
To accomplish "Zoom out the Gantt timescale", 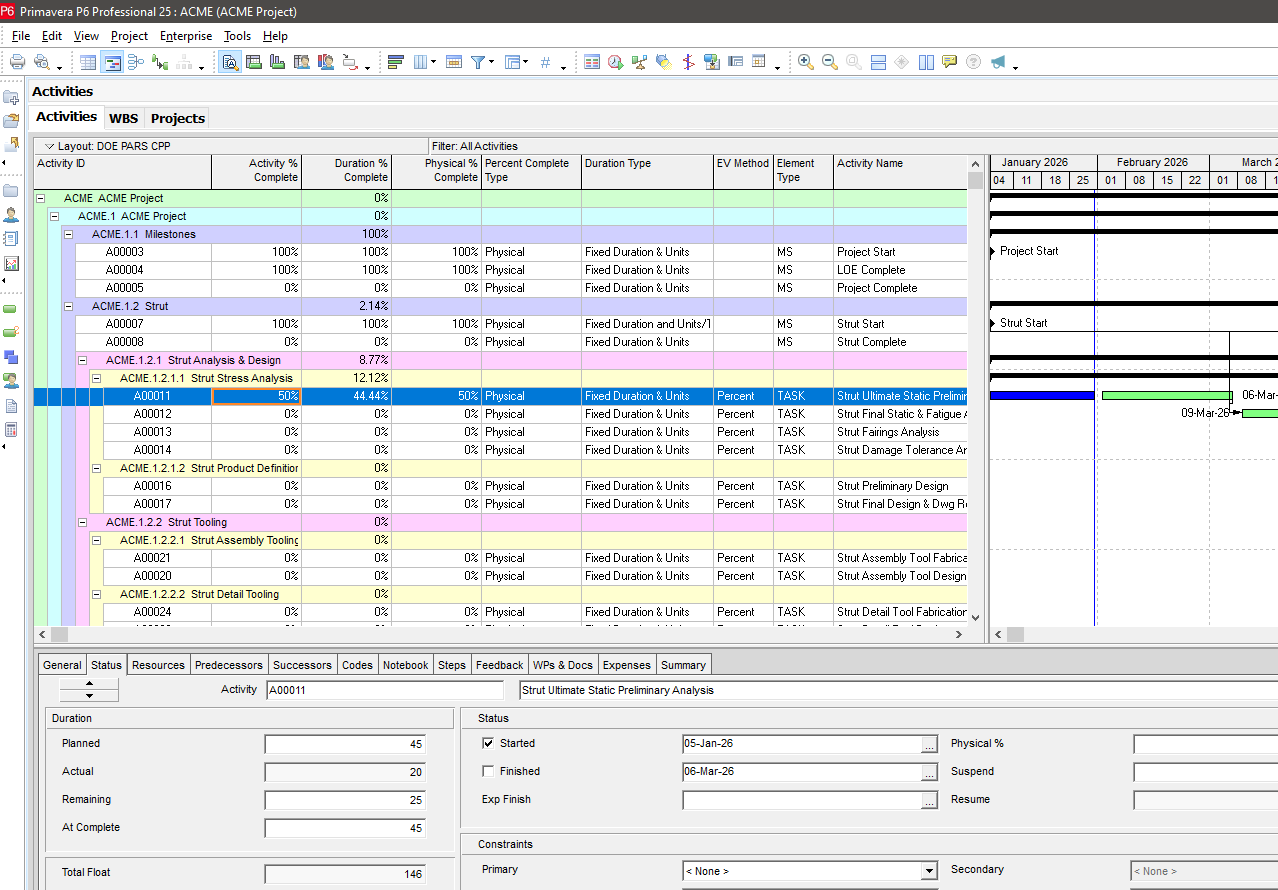I will 829,62.
